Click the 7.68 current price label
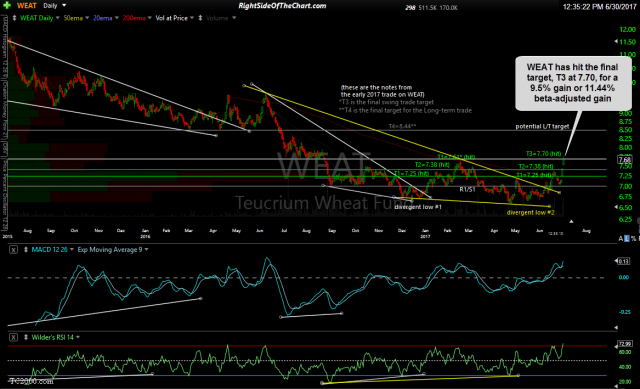Image resolution: width=640 pixels, height=389 pixels. [x=625, y=160]
